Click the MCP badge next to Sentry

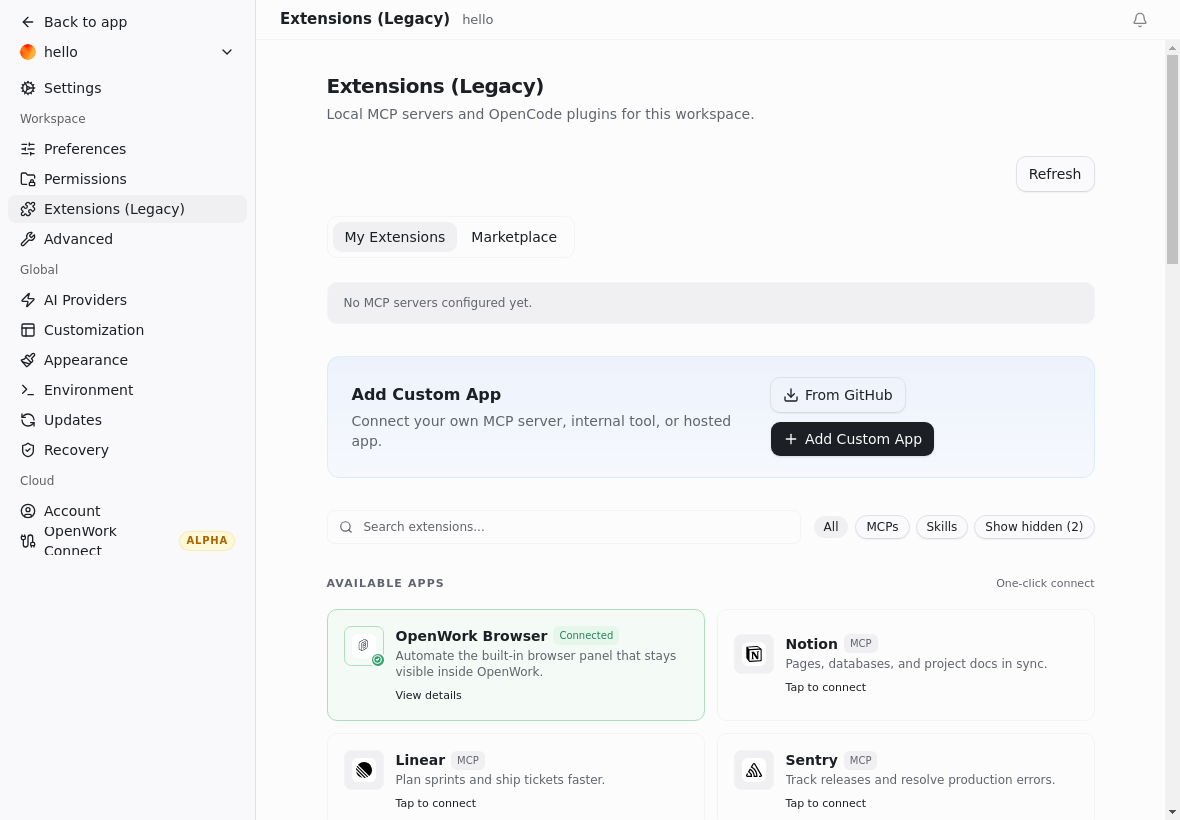[860, 760]
